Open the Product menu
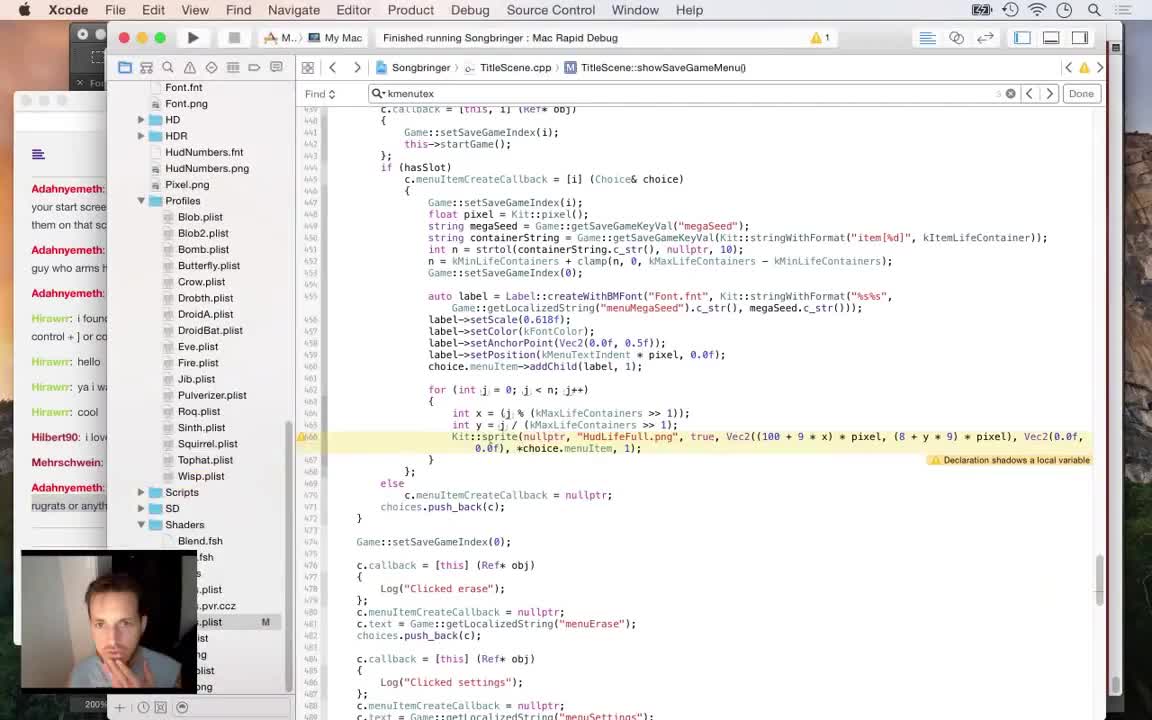1152x720 pixels. [411, 10]
